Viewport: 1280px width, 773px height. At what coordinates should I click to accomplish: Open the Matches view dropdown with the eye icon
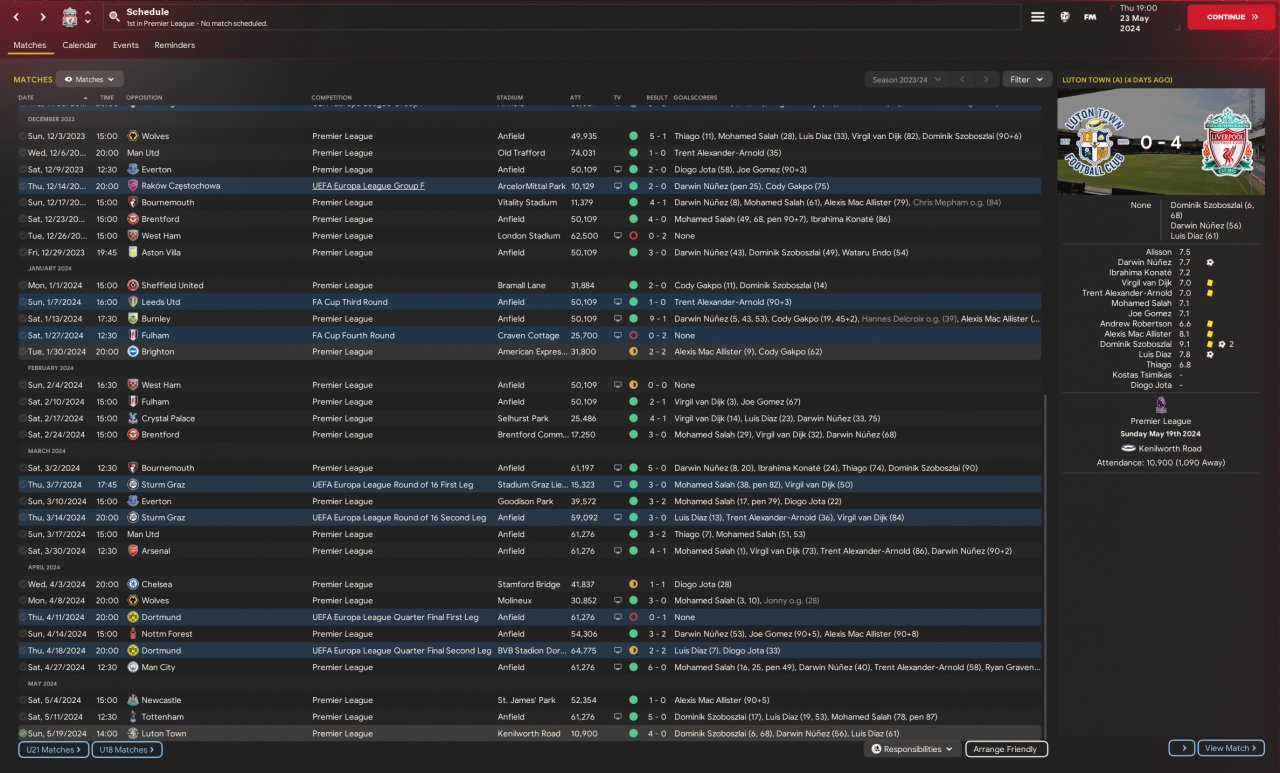pyautogui.click(x=90, y=79)
